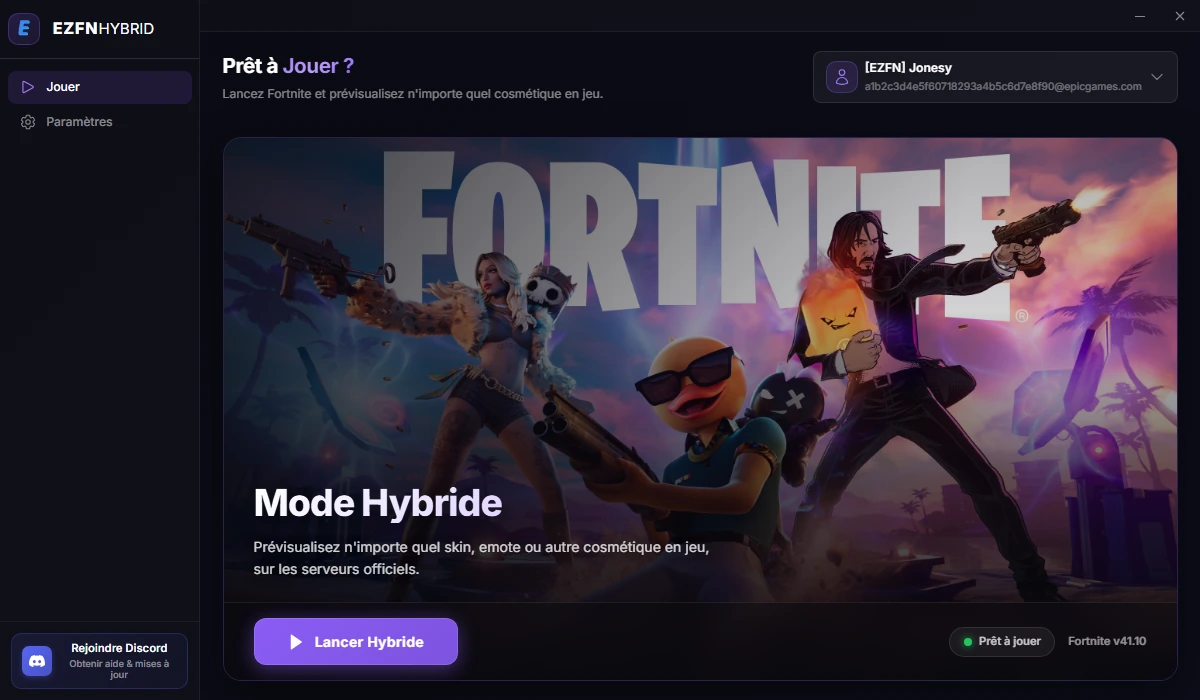Click the play arrow in Lancer Hybride

[x=296, y=642]
